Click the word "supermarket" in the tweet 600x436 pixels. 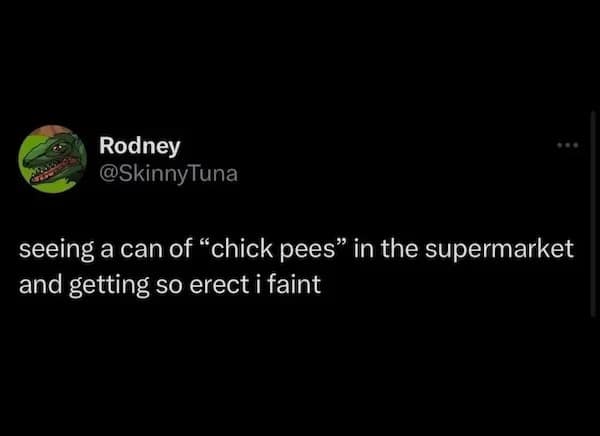[503, 249]
